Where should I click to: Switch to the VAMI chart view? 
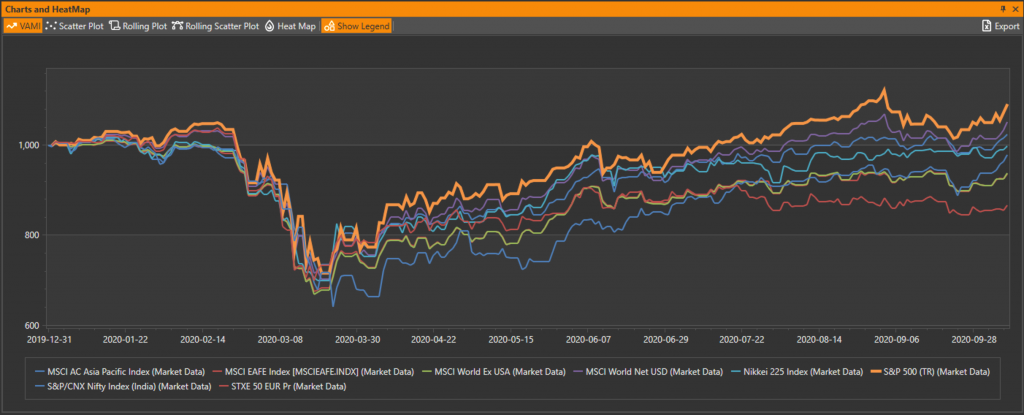(x=23, y=25)
